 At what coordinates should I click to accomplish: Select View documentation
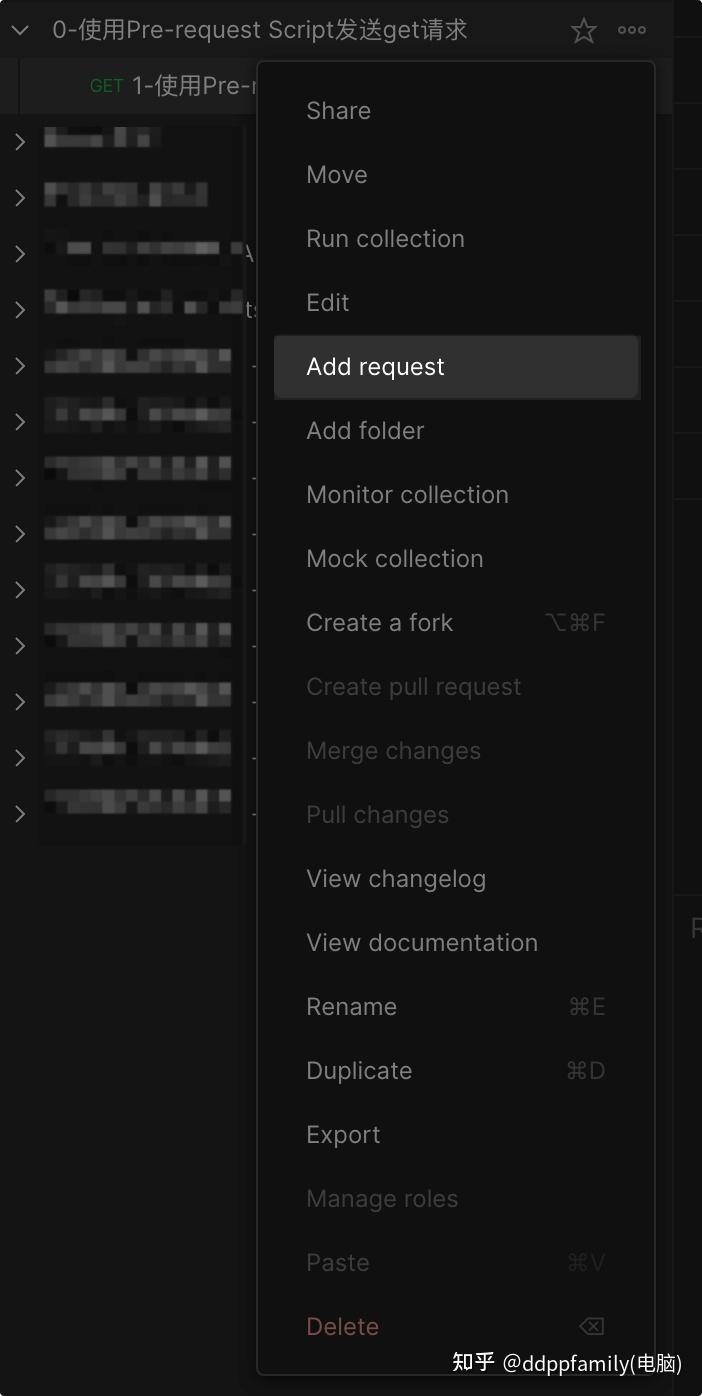(422, 943)
